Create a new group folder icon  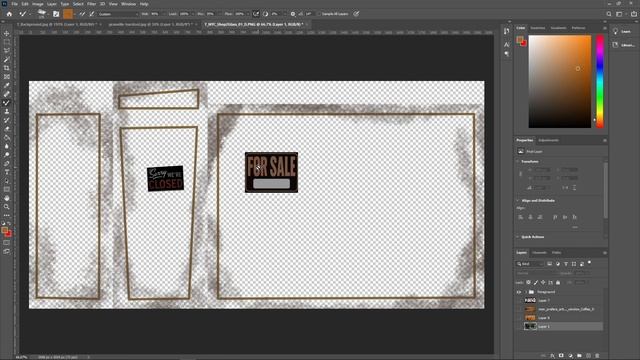[579, 356]
